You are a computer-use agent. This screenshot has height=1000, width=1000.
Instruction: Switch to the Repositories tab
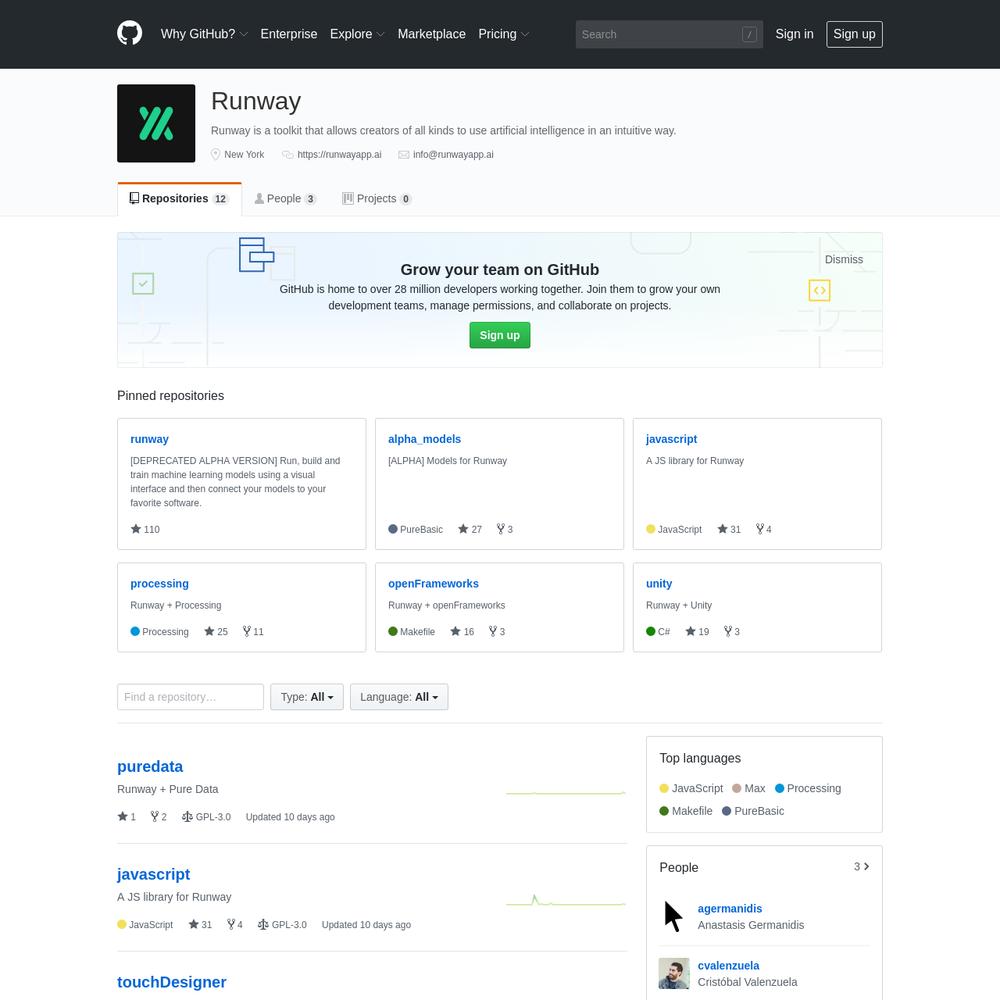pyautogui.click(x=179, y=199)
